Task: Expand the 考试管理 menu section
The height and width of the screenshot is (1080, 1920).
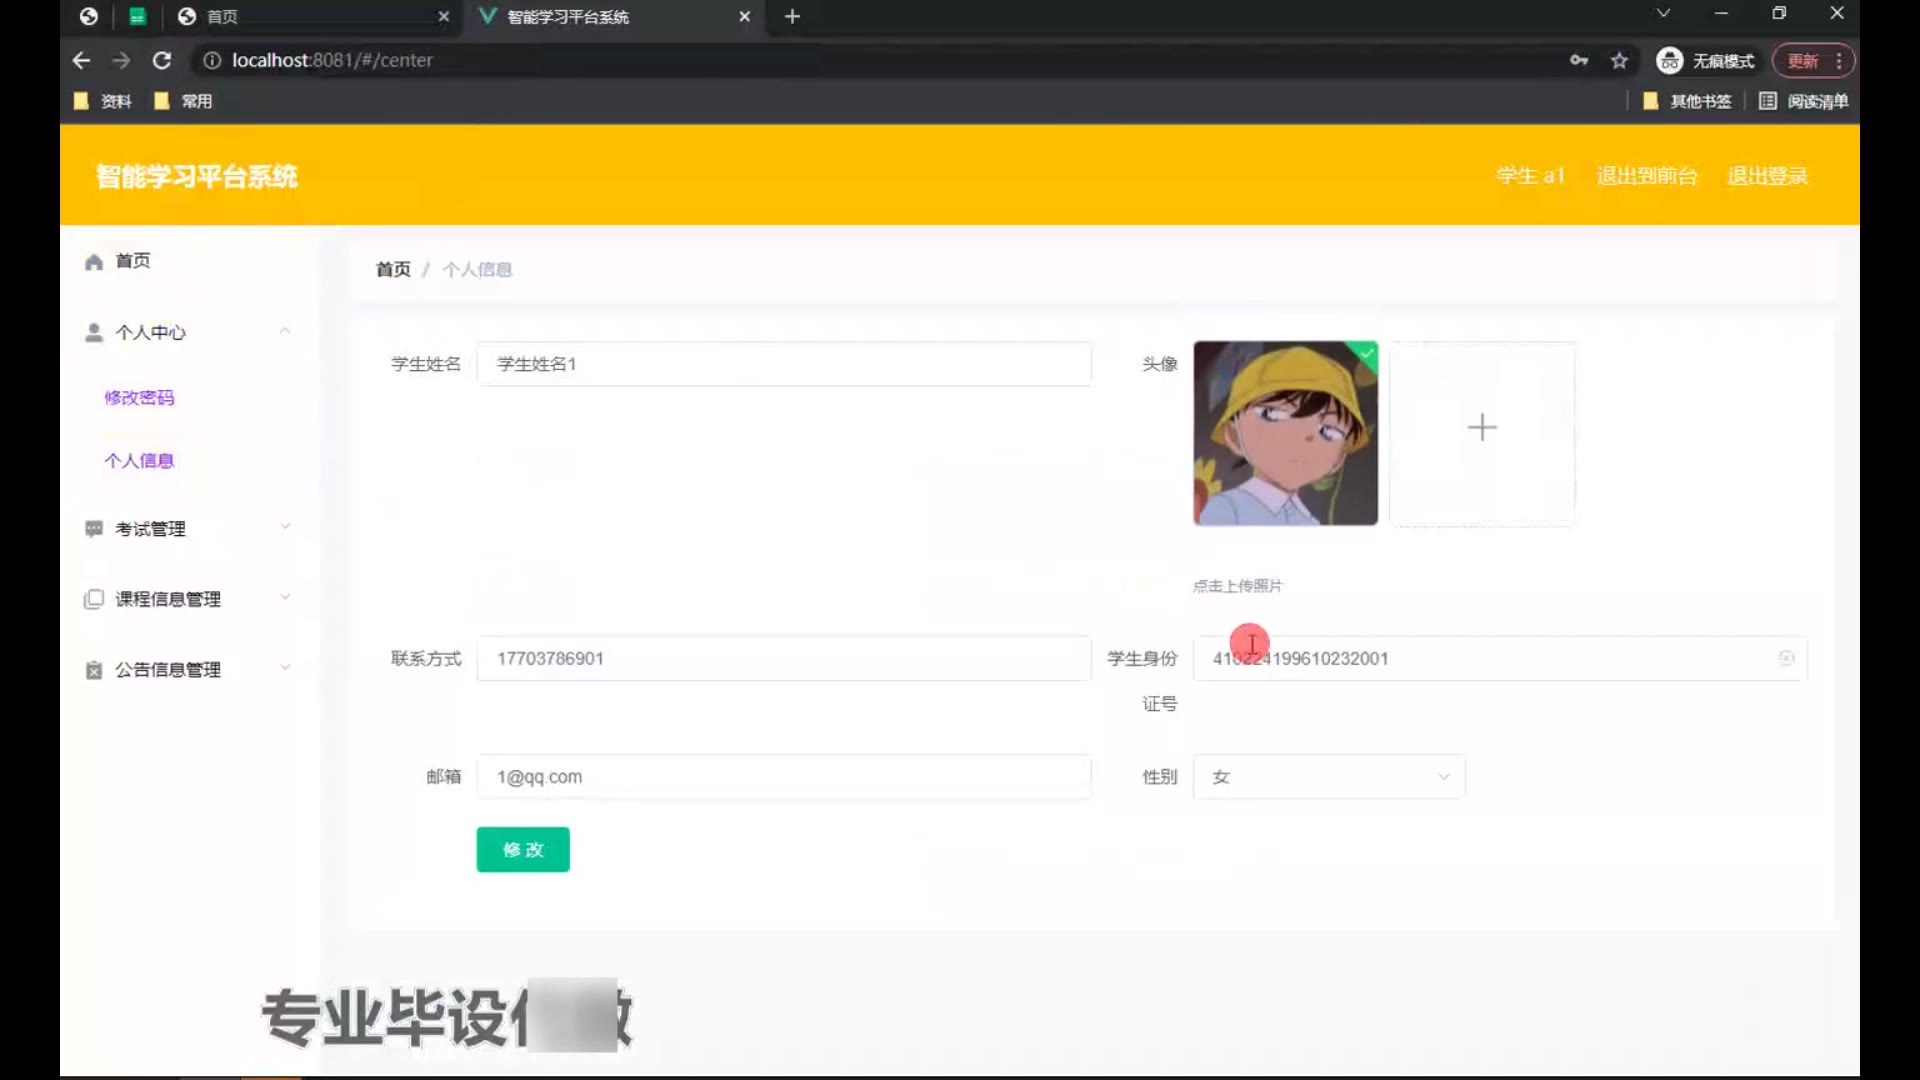Action: (x=285, y=527)
